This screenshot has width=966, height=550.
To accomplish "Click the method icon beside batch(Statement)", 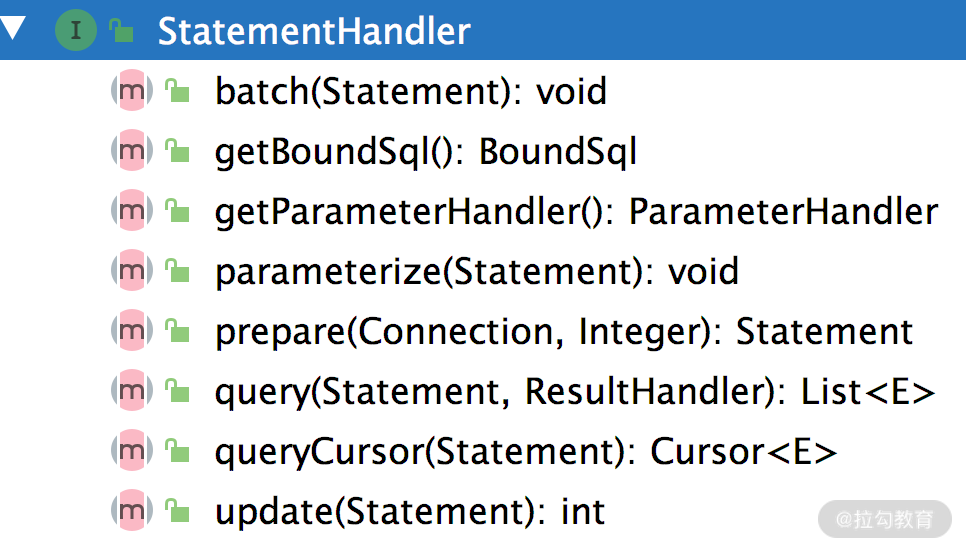I will 131,91.
